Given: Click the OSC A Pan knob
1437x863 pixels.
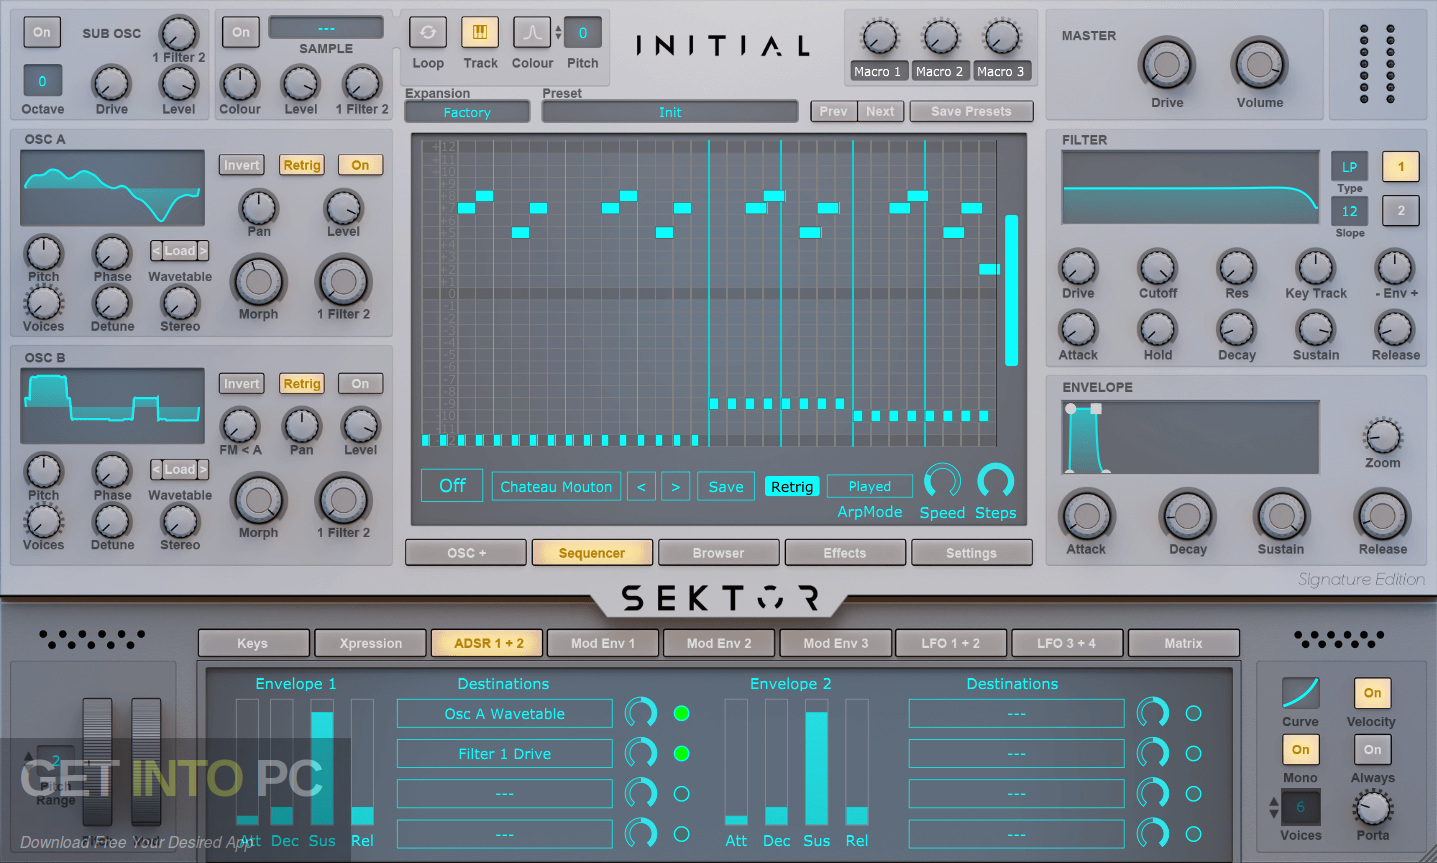Looking at the screenshot, I should [259, 208].
